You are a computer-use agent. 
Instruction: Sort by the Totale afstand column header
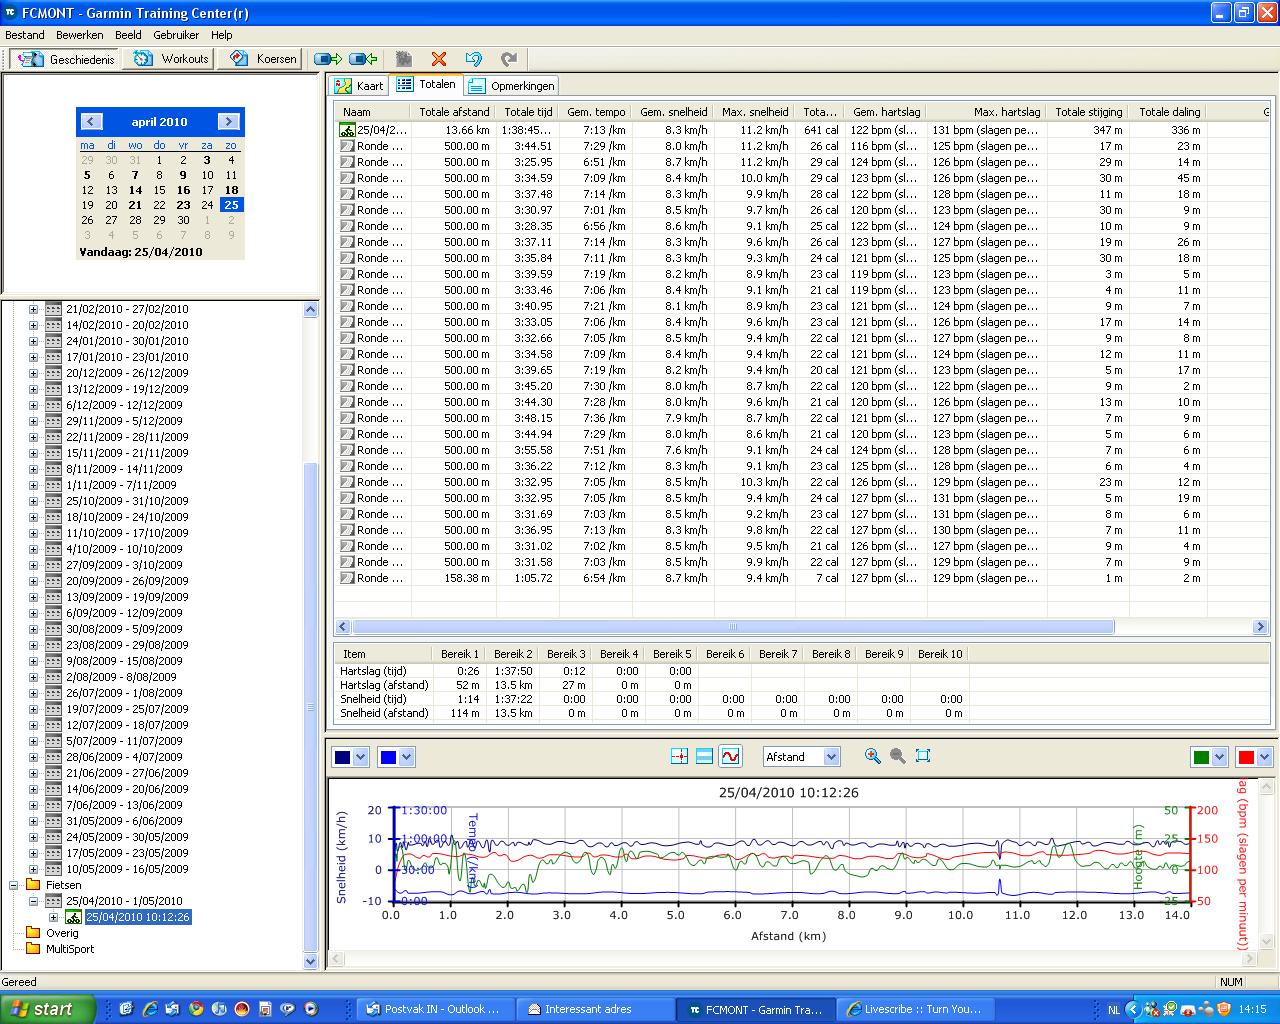click(x=454, y=112)
